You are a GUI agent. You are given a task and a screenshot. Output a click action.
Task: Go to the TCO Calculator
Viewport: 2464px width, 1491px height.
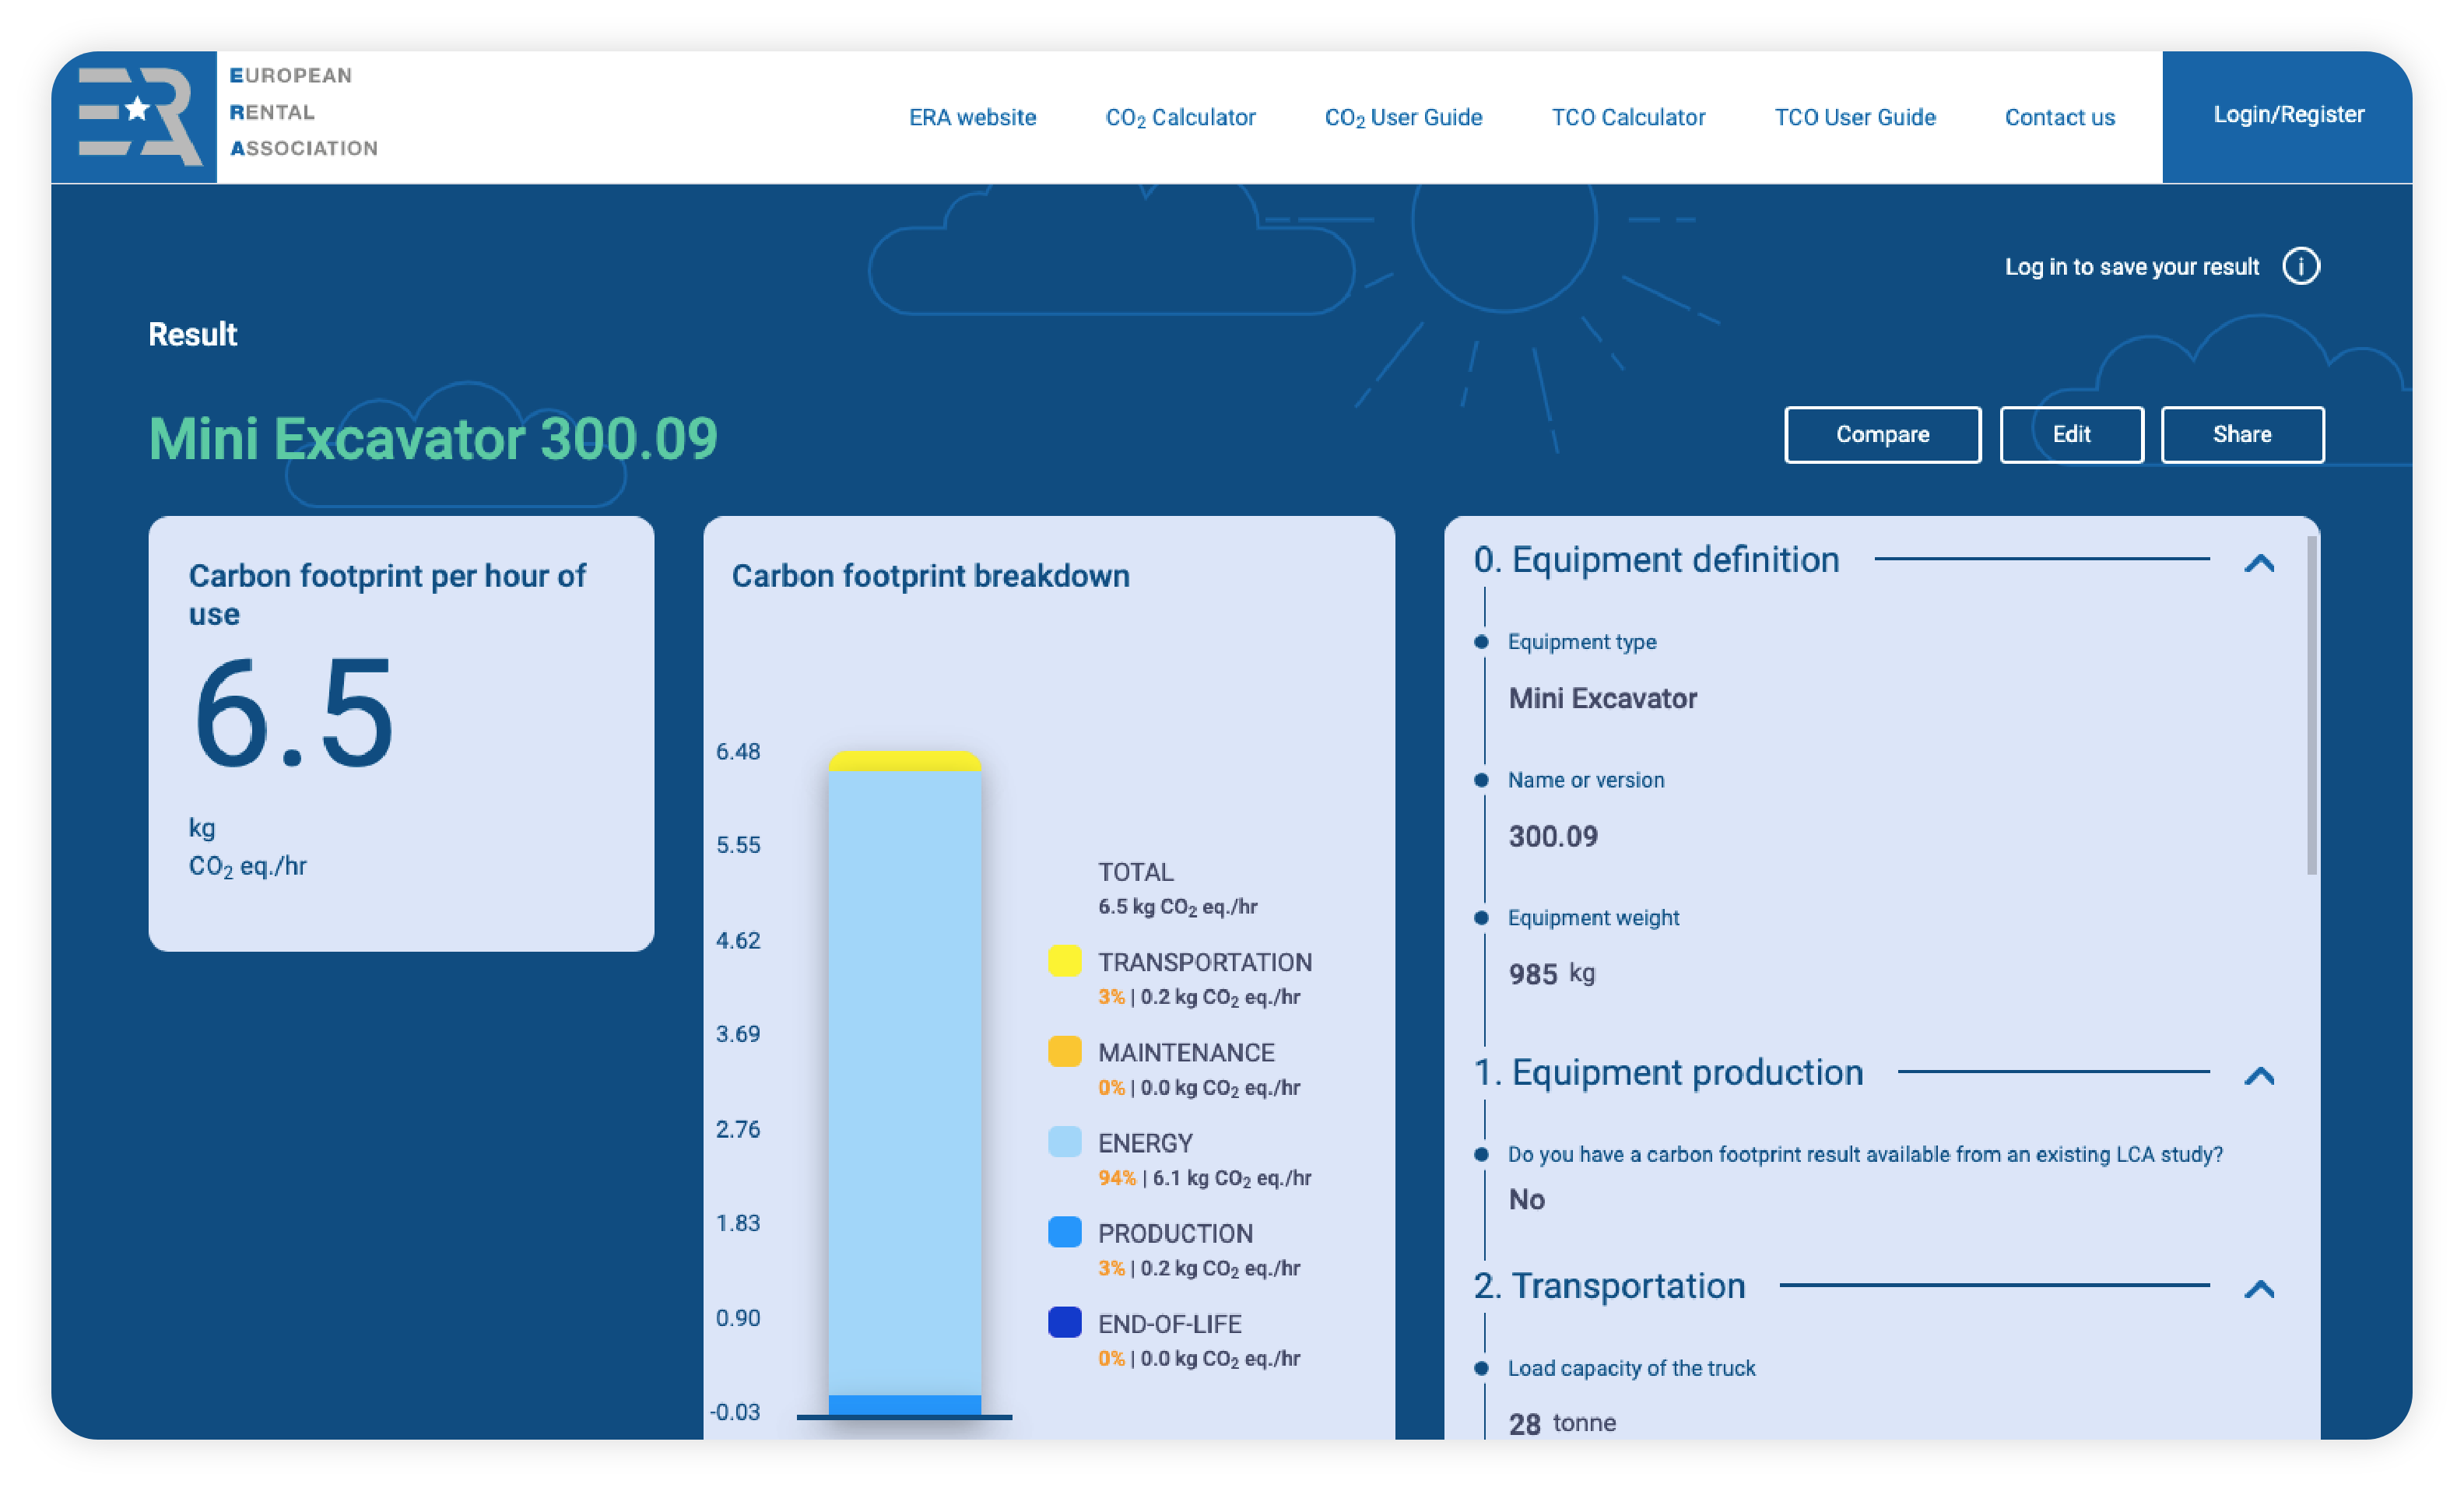[1628, 118]
